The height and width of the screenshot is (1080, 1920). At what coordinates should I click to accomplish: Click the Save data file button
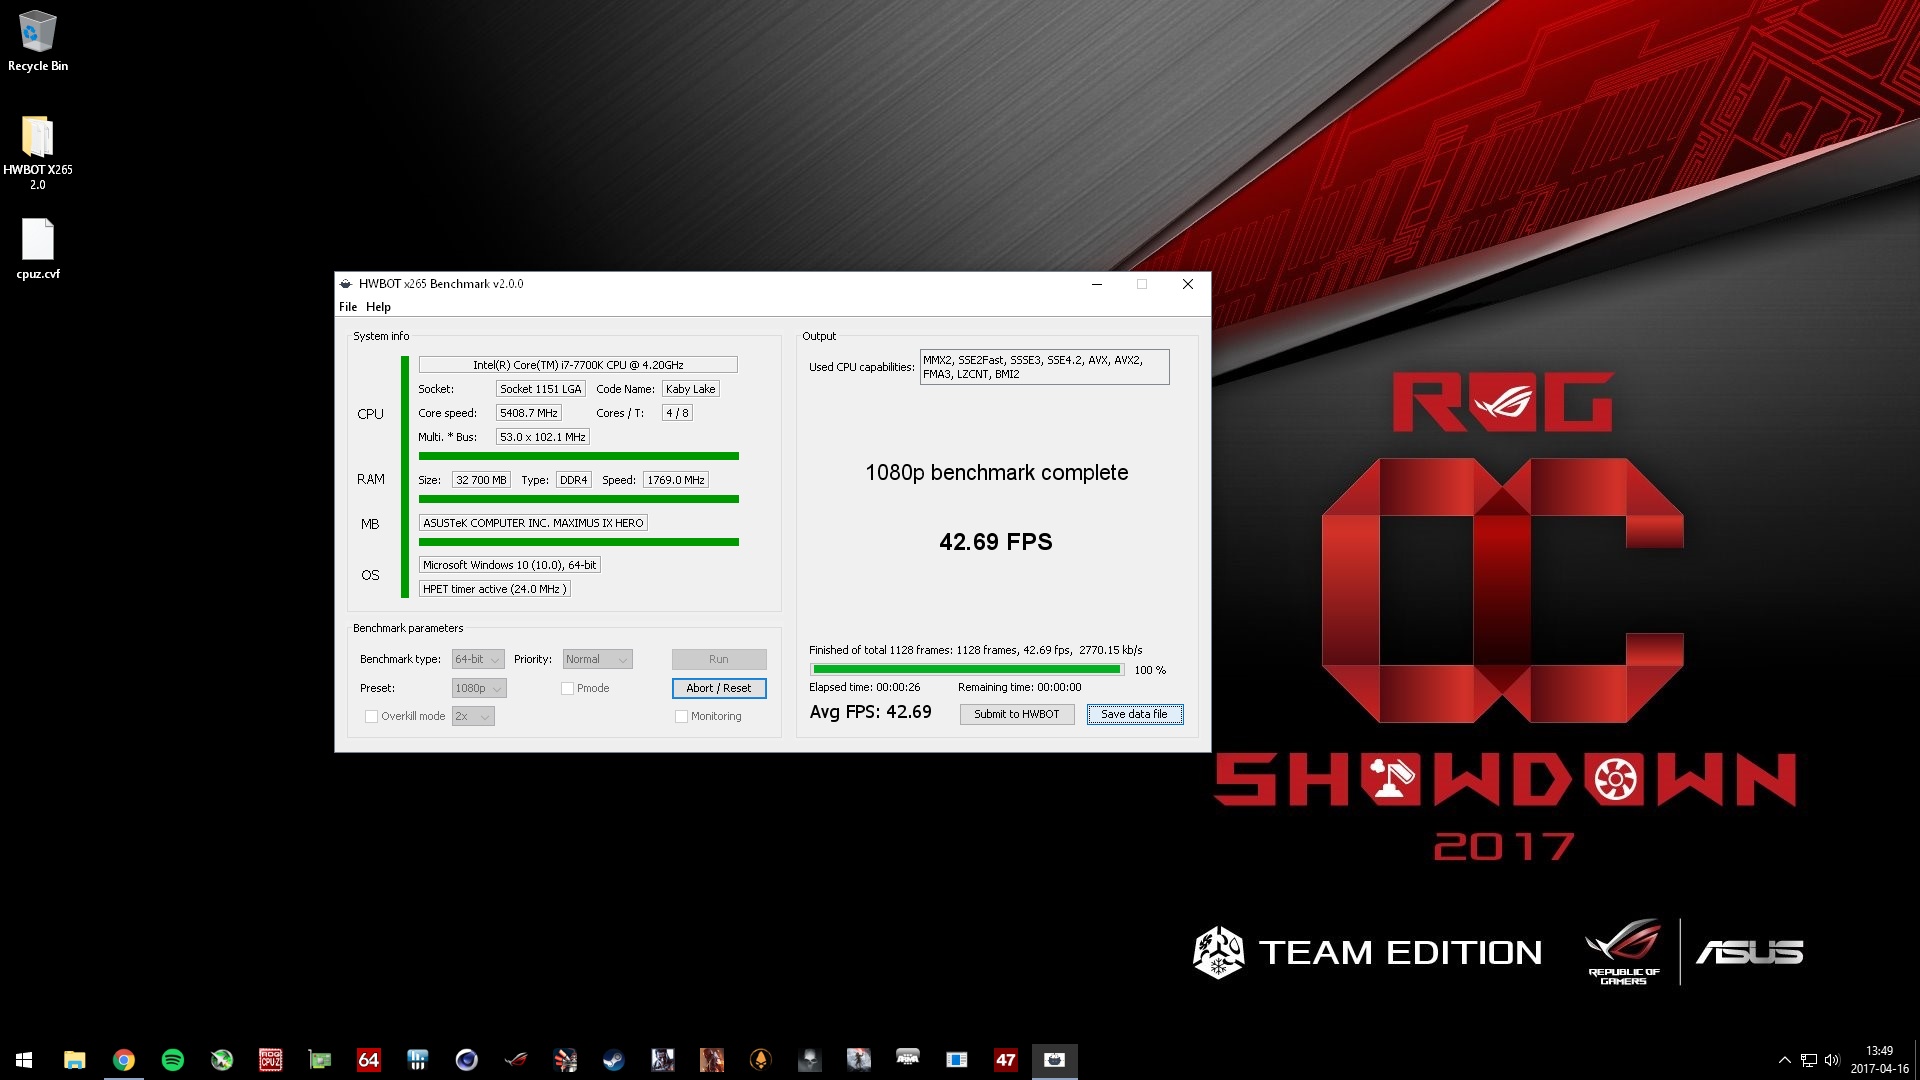pos(1135,714)
